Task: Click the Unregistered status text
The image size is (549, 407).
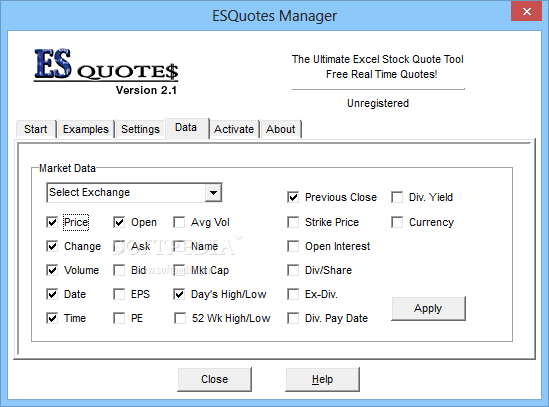Action: (x=378, y=103)
